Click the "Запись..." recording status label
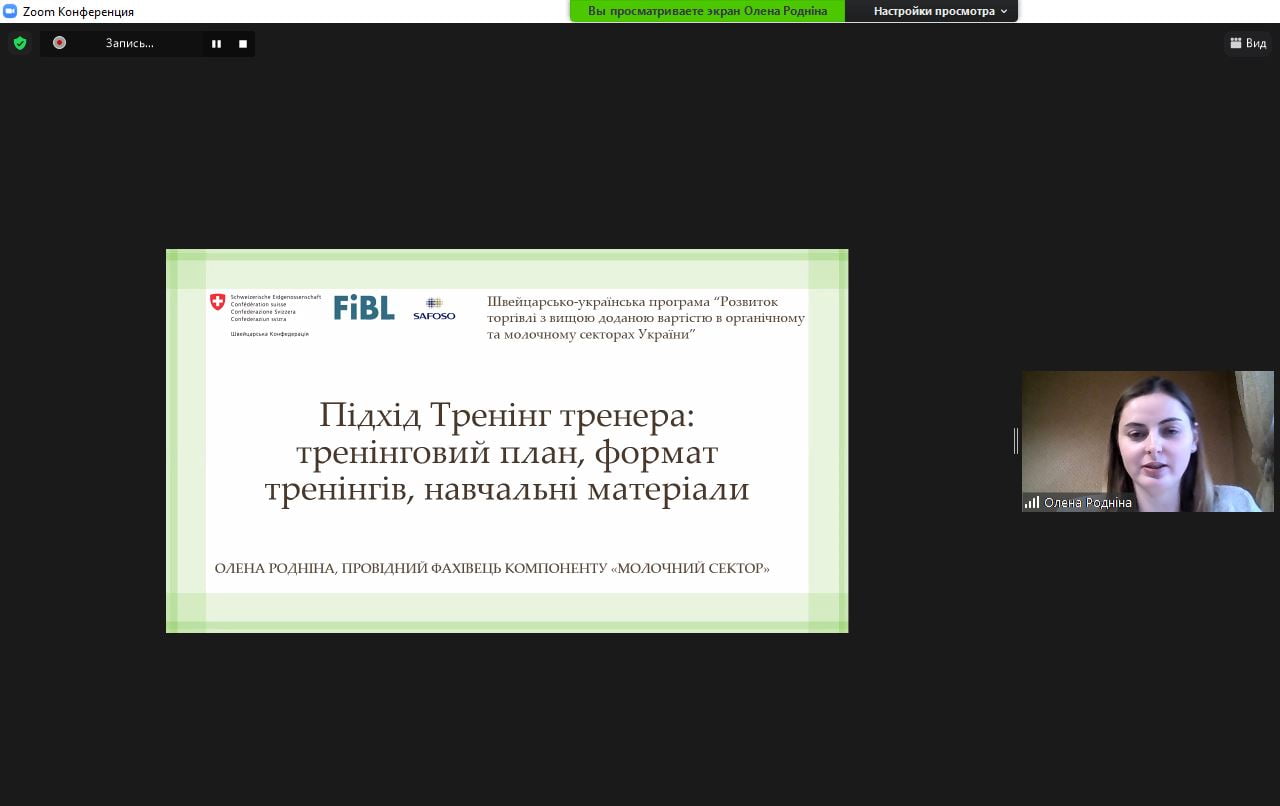Screen dimensions: 1280x806 [130, 43]
